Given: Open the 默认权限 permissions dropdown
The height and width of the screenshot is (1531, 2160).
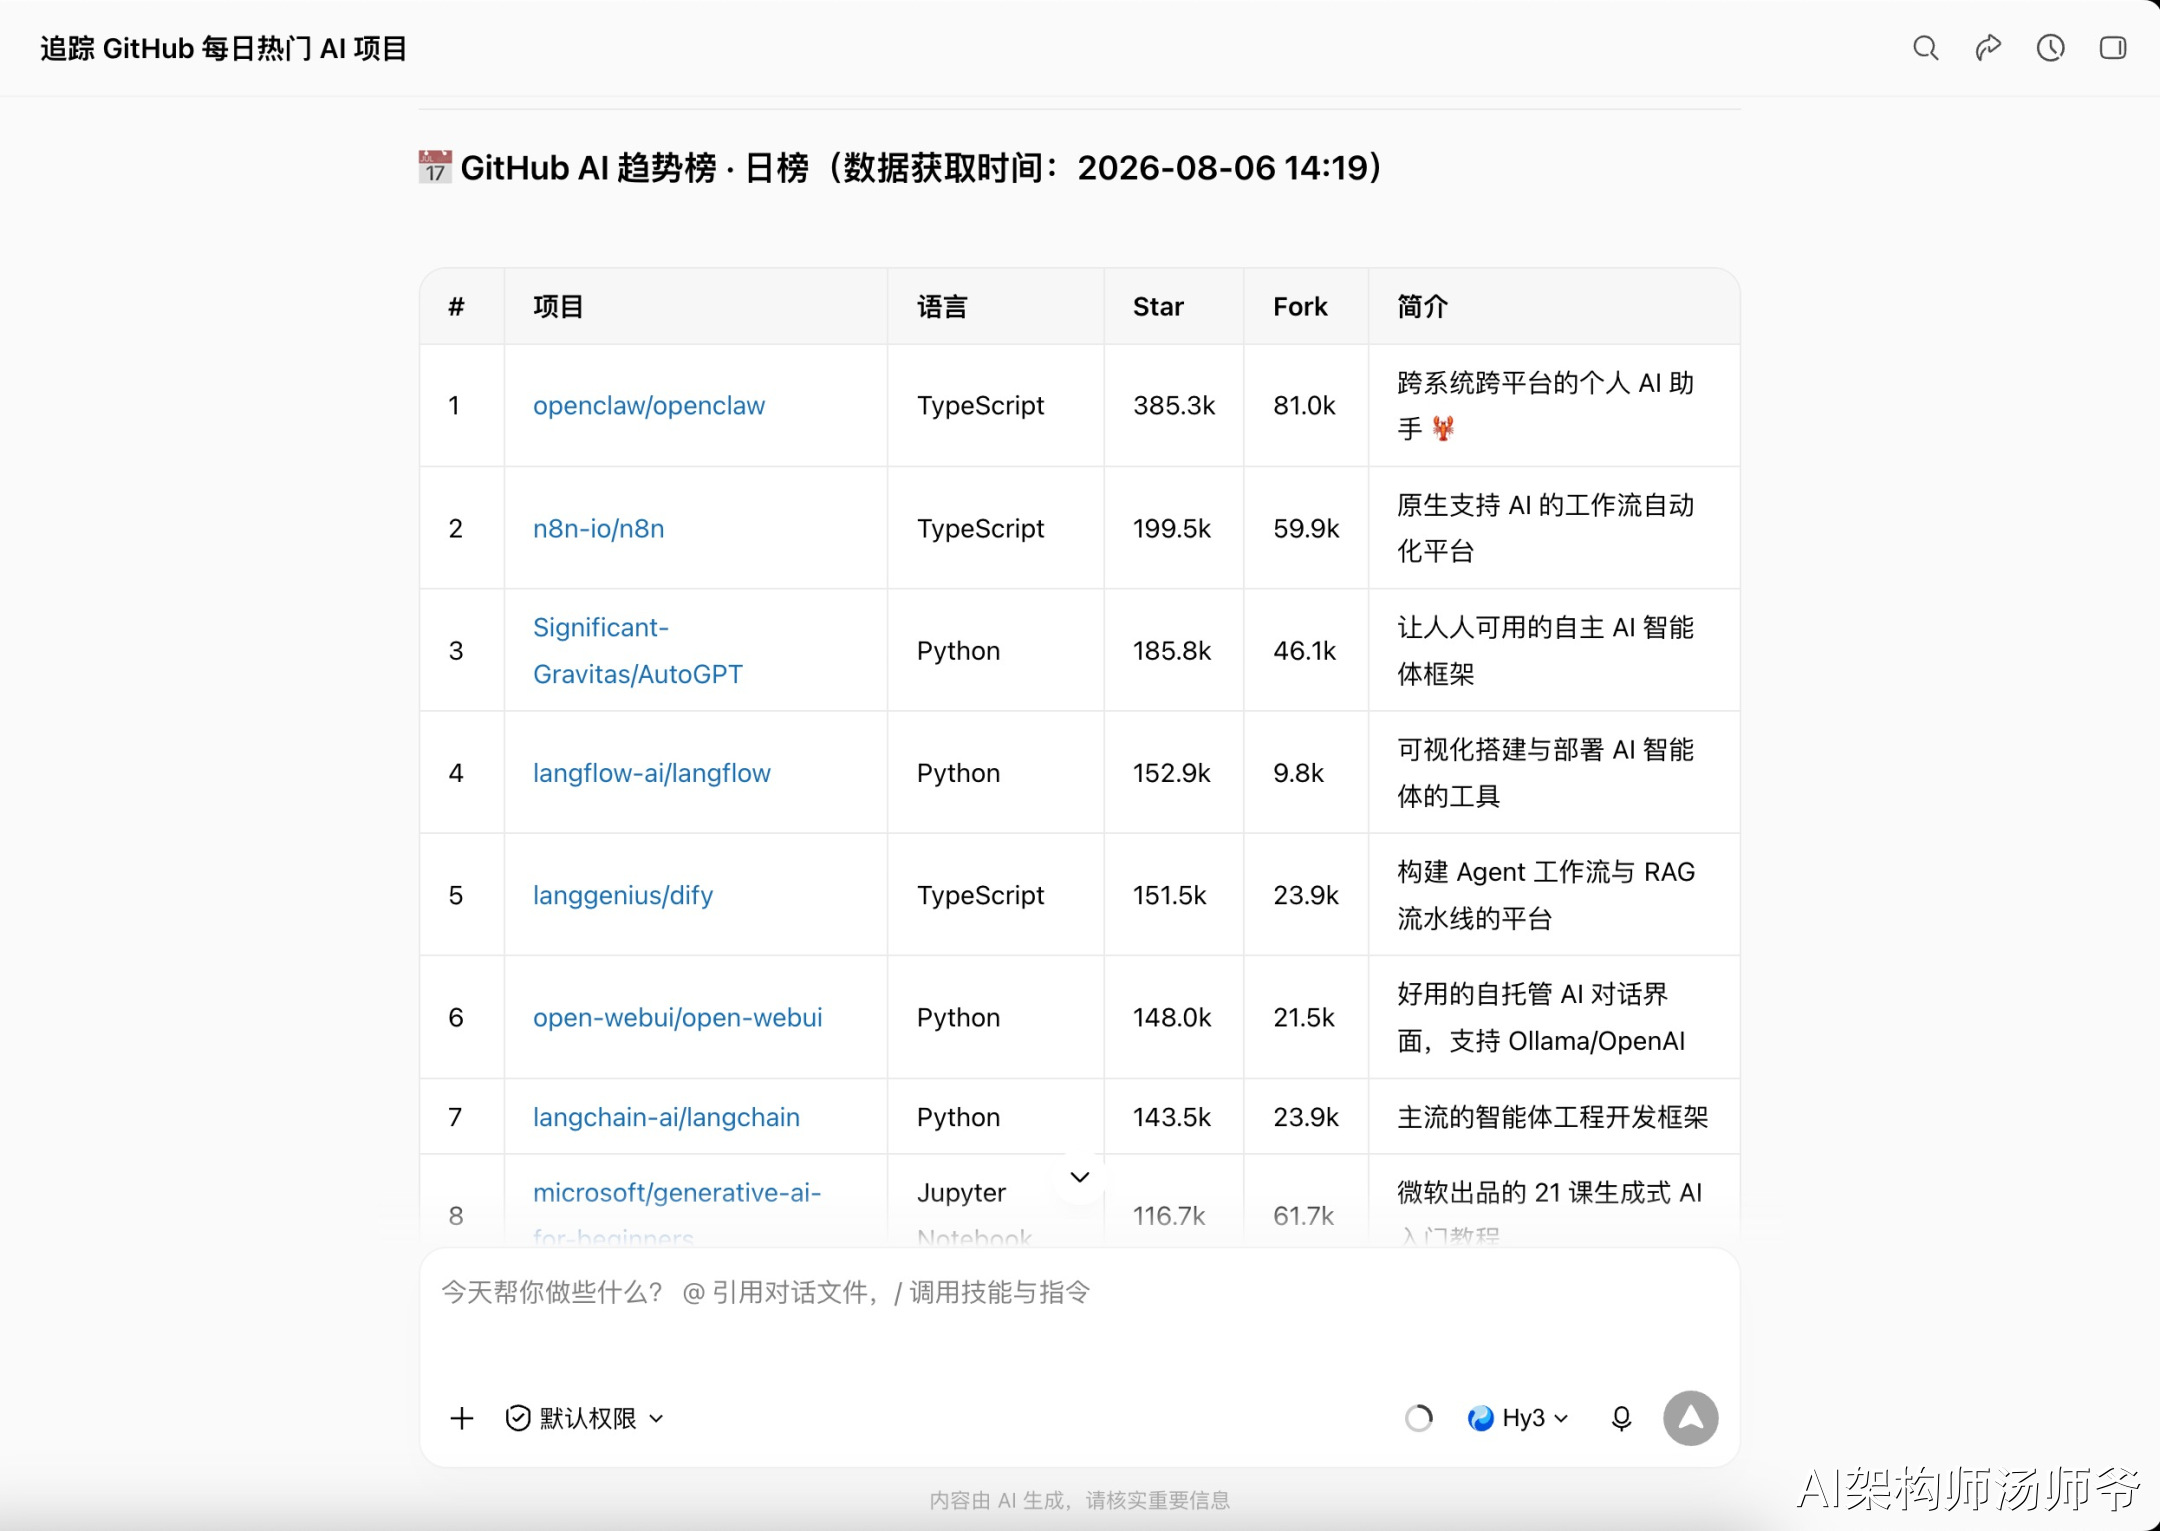Looking at the screenshot, I should tap(585, 1418).
